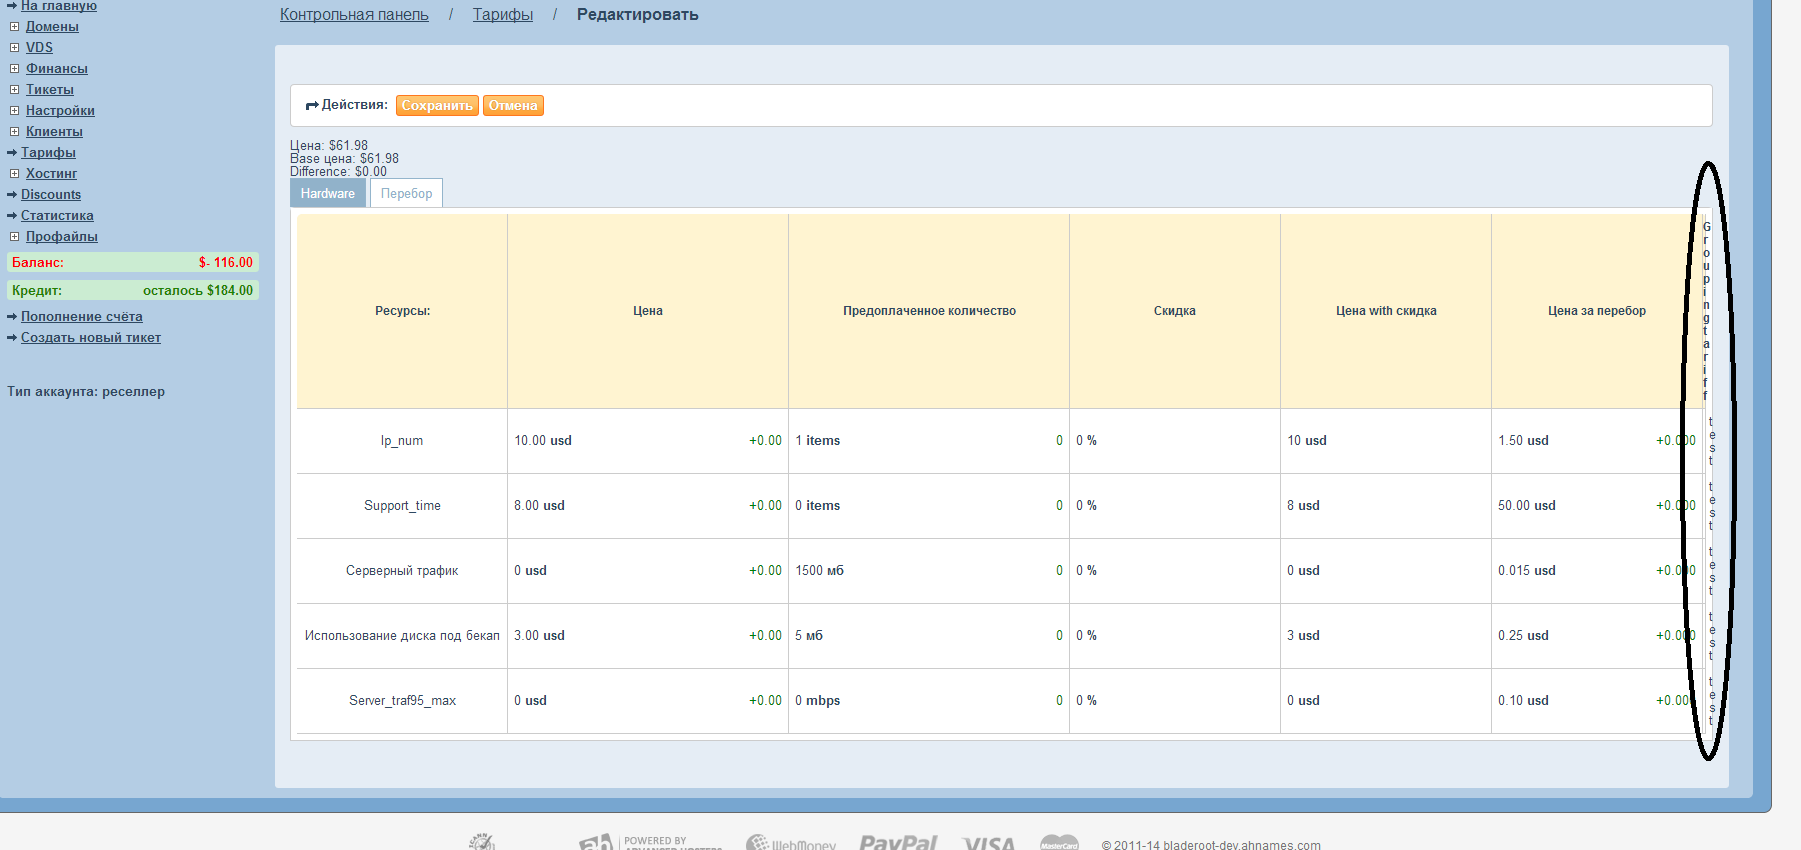Open the Настройки sidebar link
The width and height of the screenshot is (1801, 850).
click(x=60, y=111)
